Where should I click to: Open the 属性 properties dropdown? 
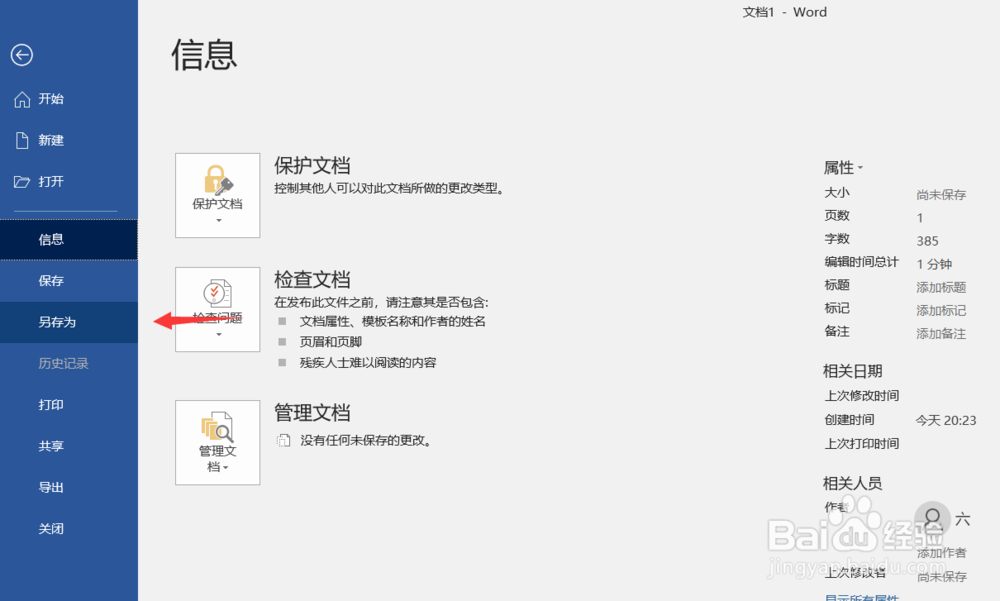point(844,166)
